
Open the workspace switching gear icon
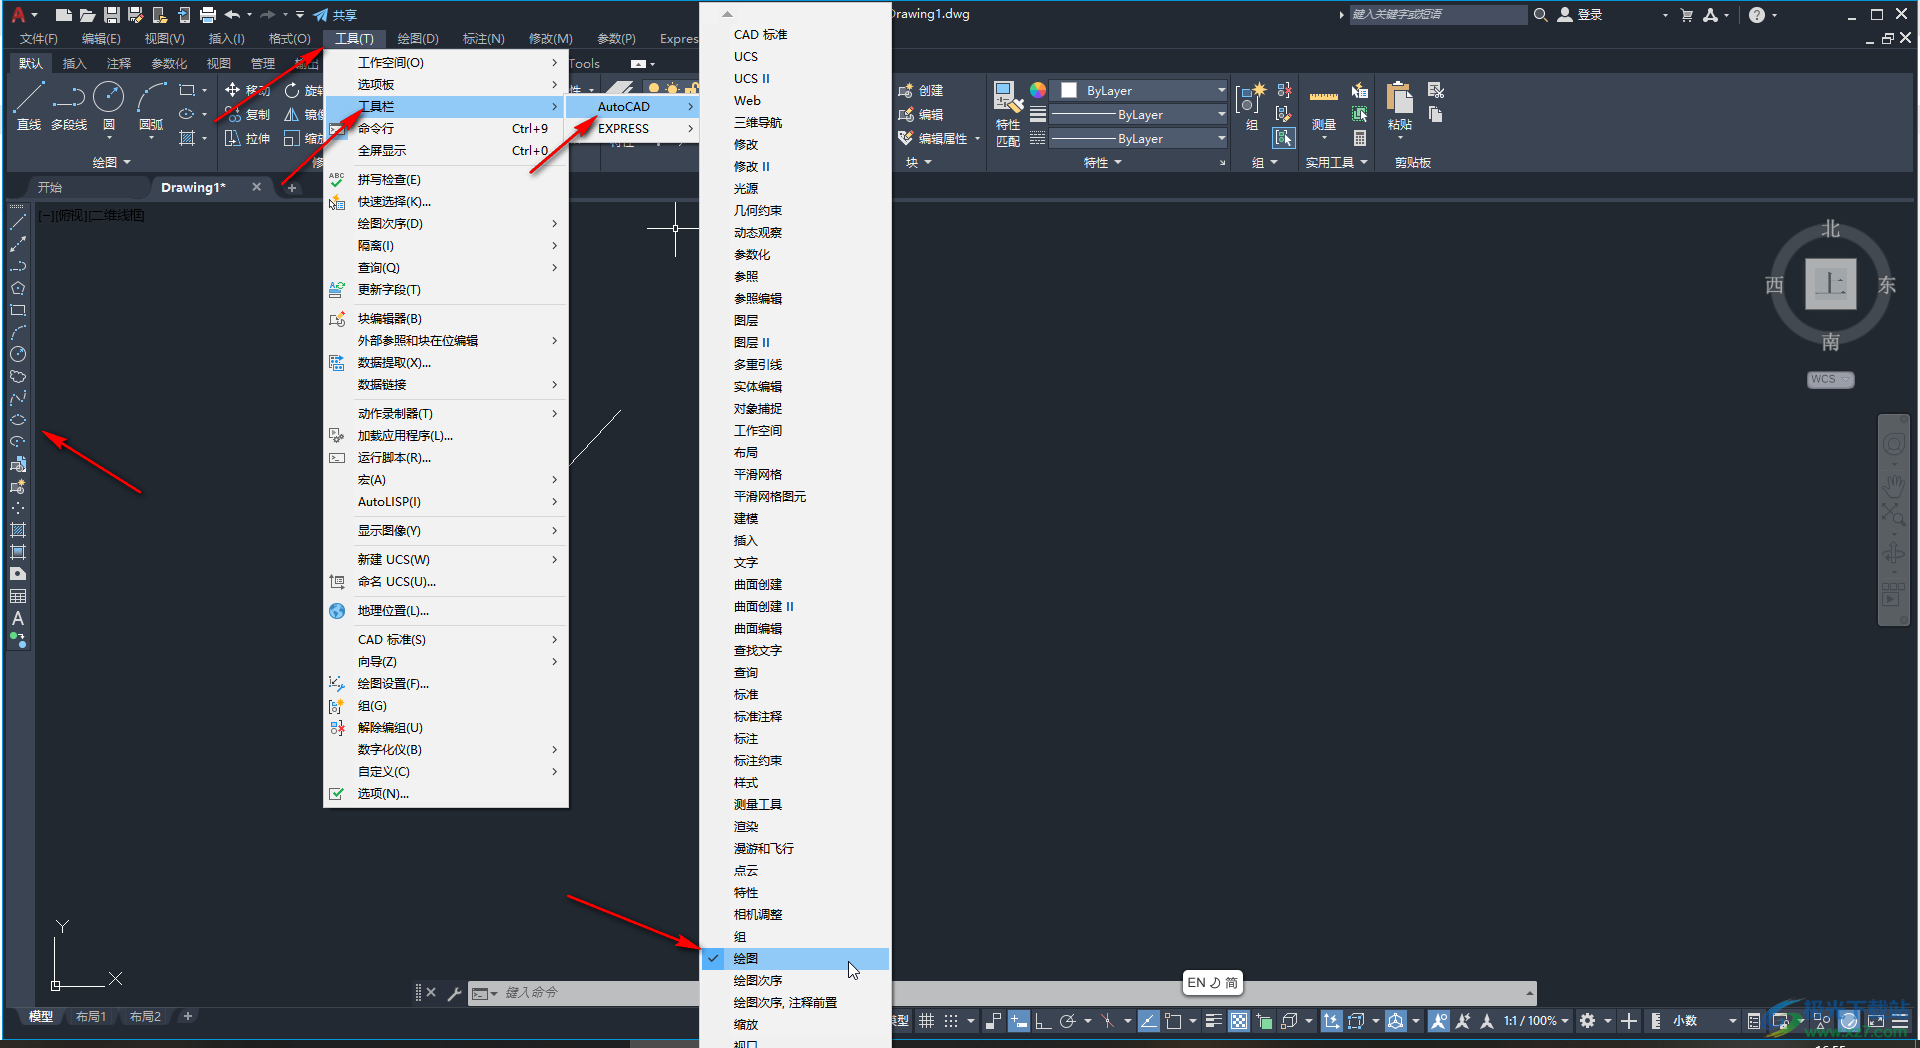tap(1587, 1021)
